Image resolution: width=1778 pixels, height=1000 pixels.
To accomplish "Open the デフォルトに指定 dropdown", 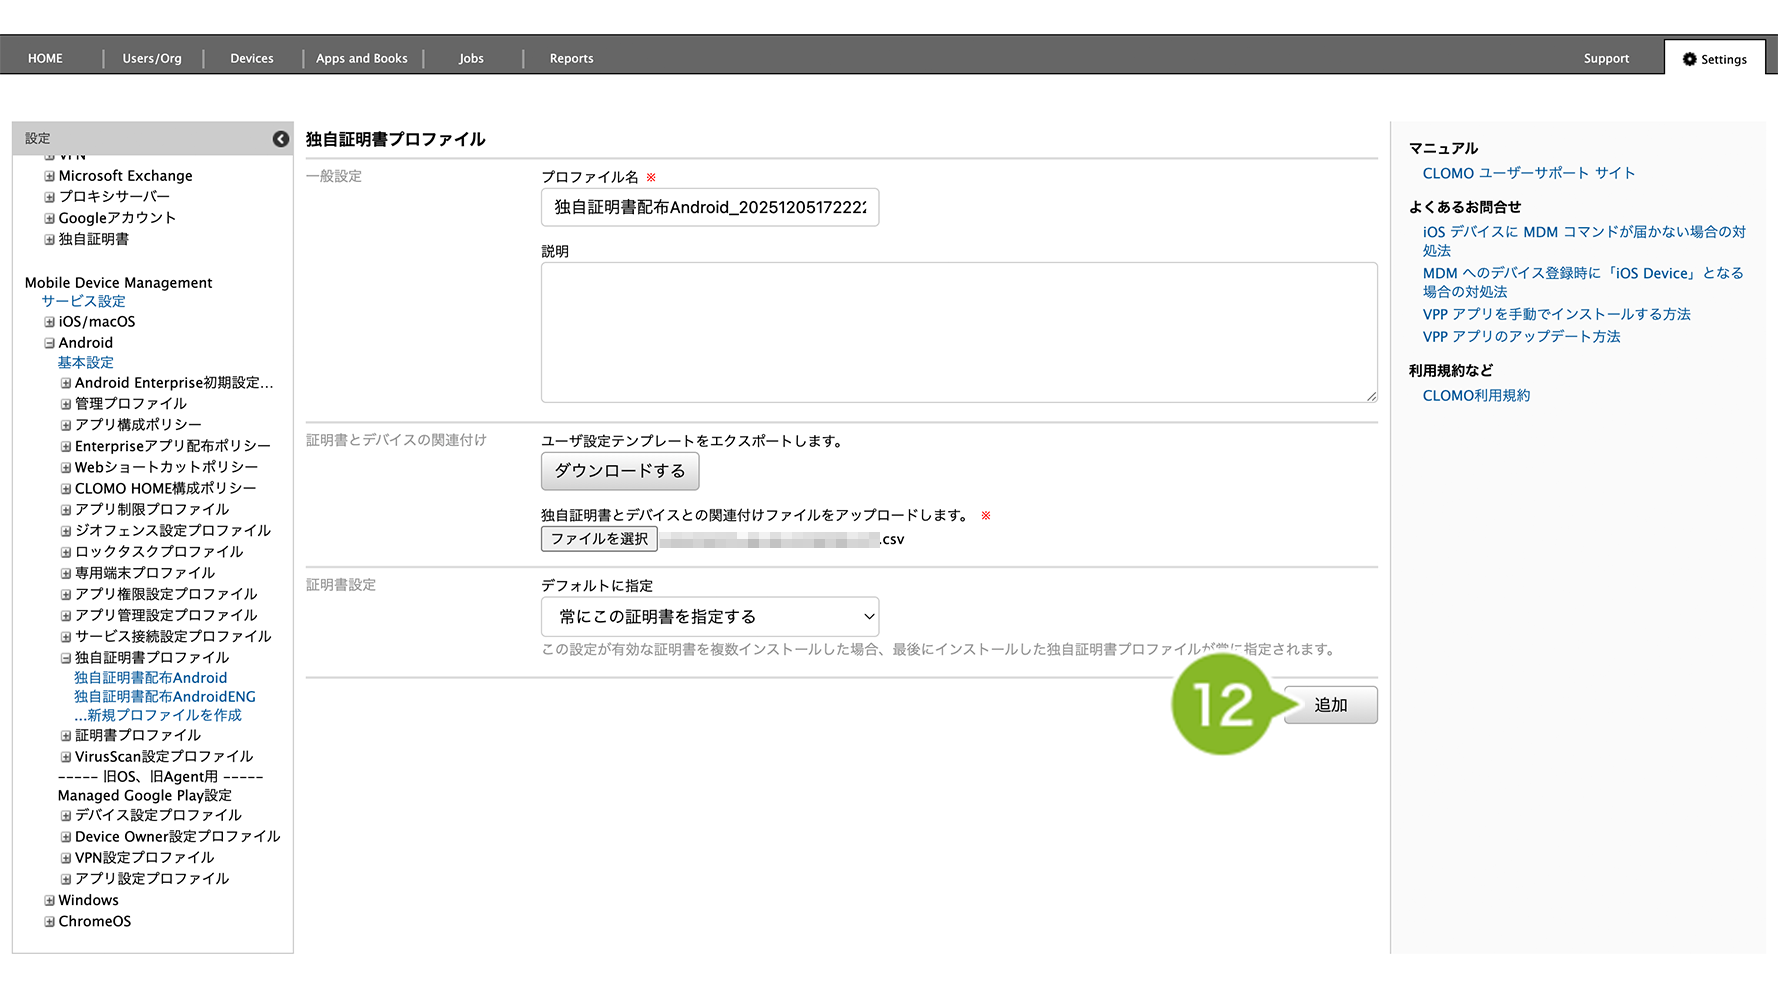I will (x=710, y=617).
